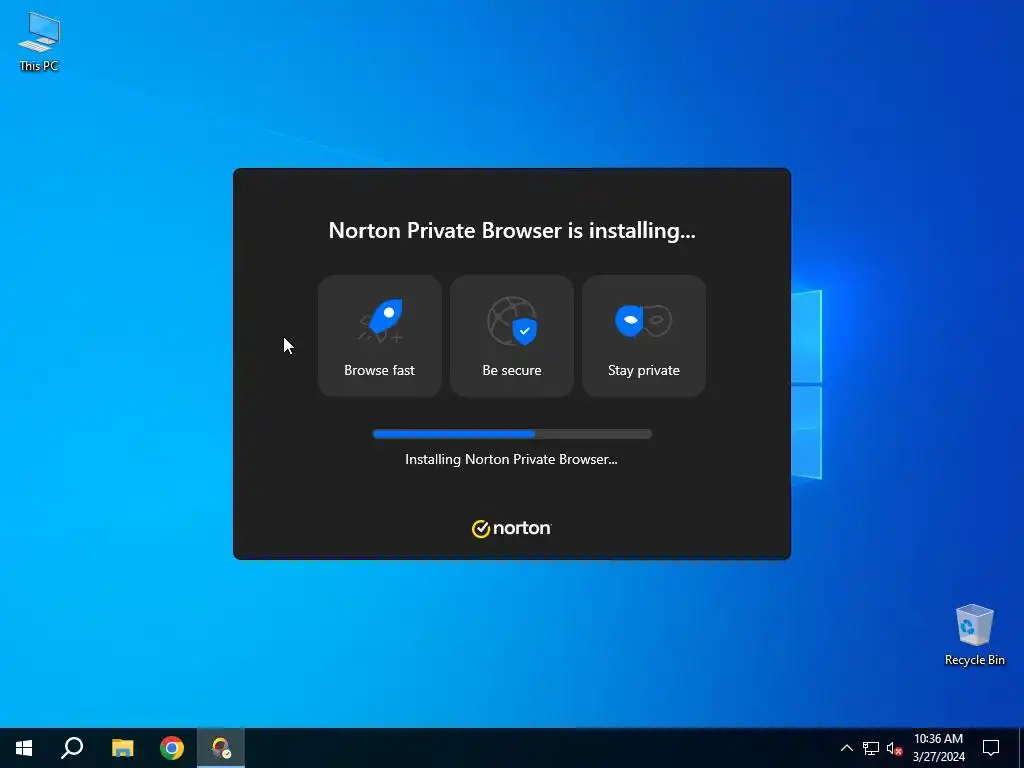Click the 'Norton Private Browser is installing...' heading
Viewport: 1024px width, 768px height.
pos(512,231)
